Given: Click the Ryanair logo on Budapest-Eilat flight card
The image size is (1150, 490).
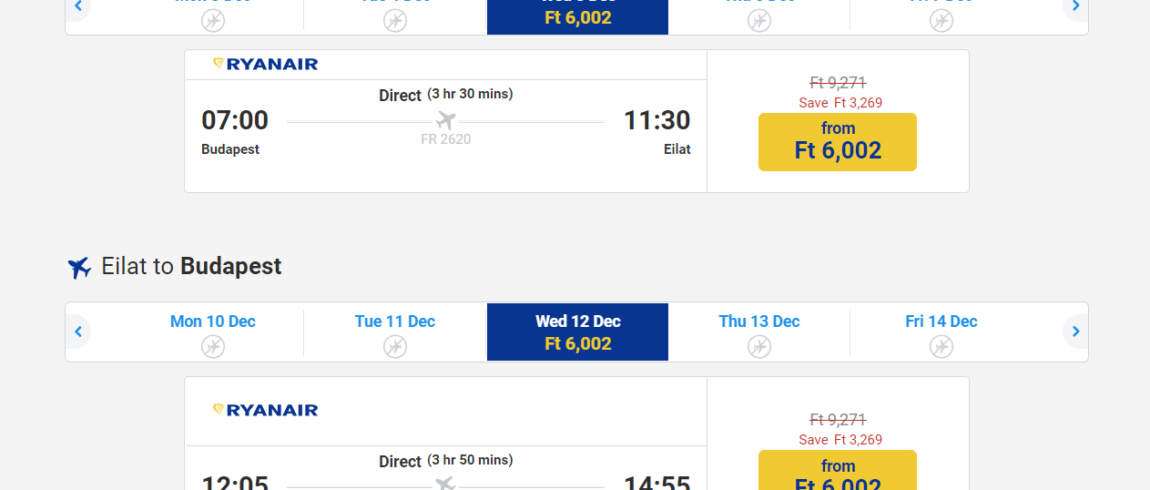Looking at the screenshot, I should click(265, 65).
